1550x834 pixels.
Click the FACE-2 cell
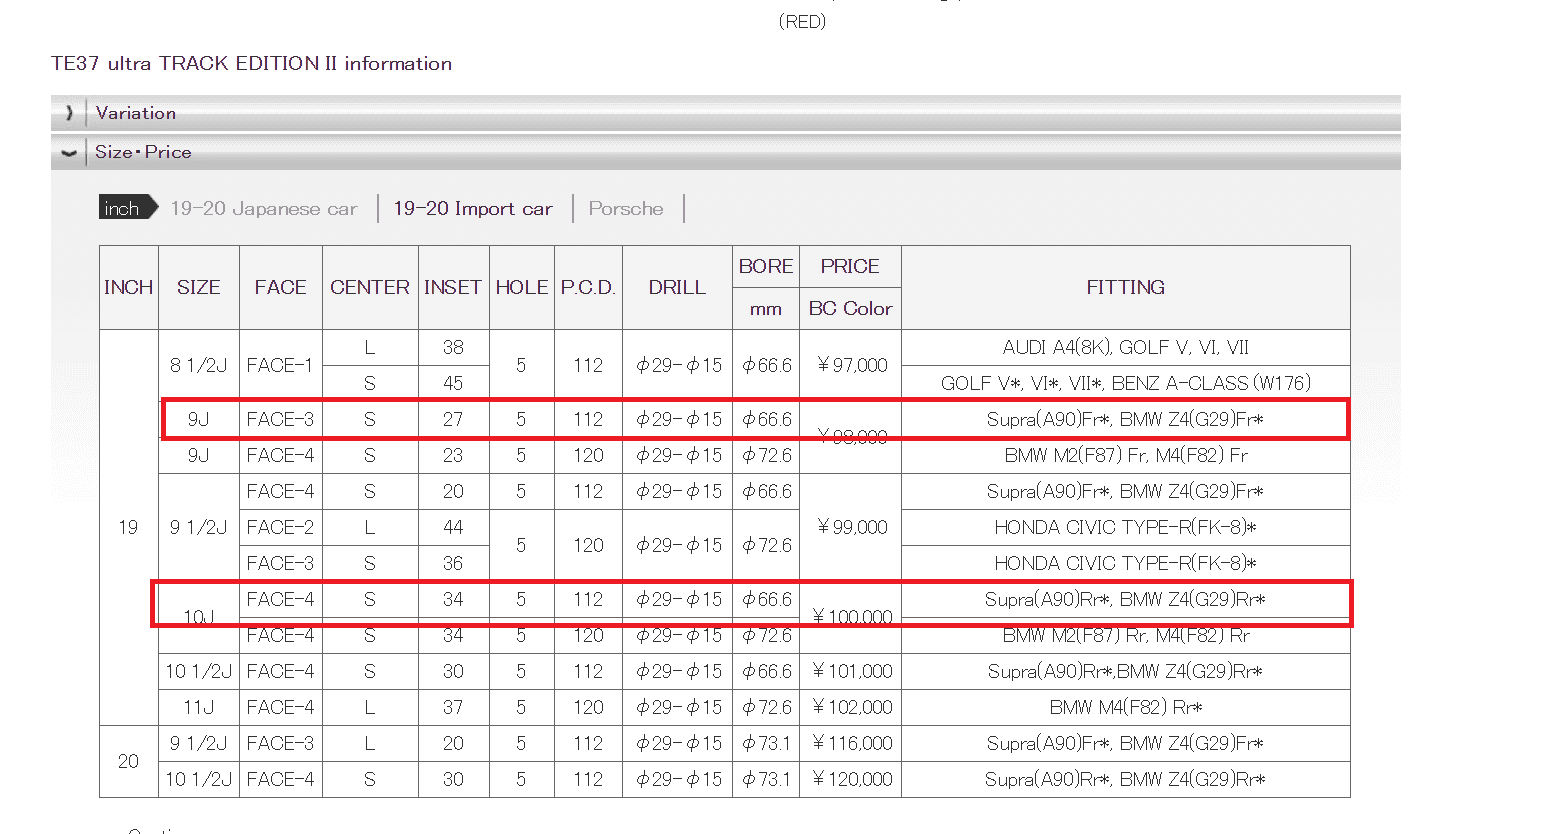coord(281,527)
